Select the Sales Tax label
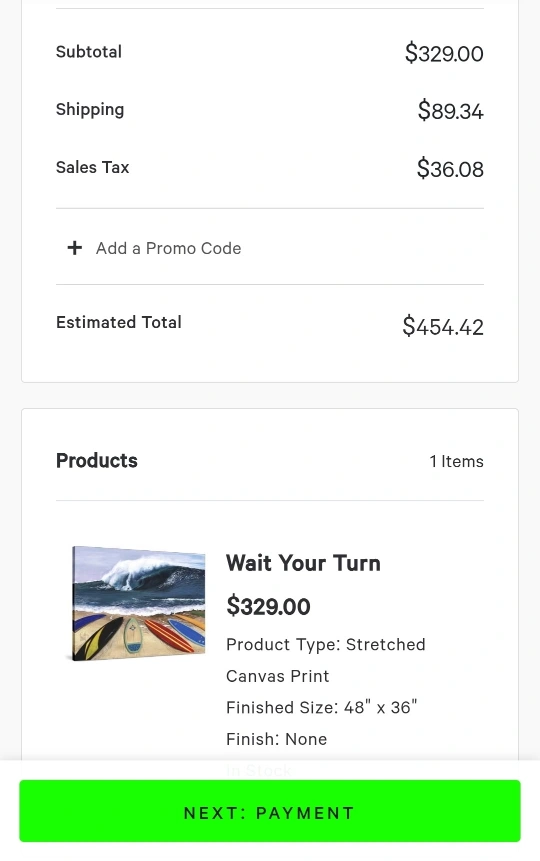 click(92, 167)
